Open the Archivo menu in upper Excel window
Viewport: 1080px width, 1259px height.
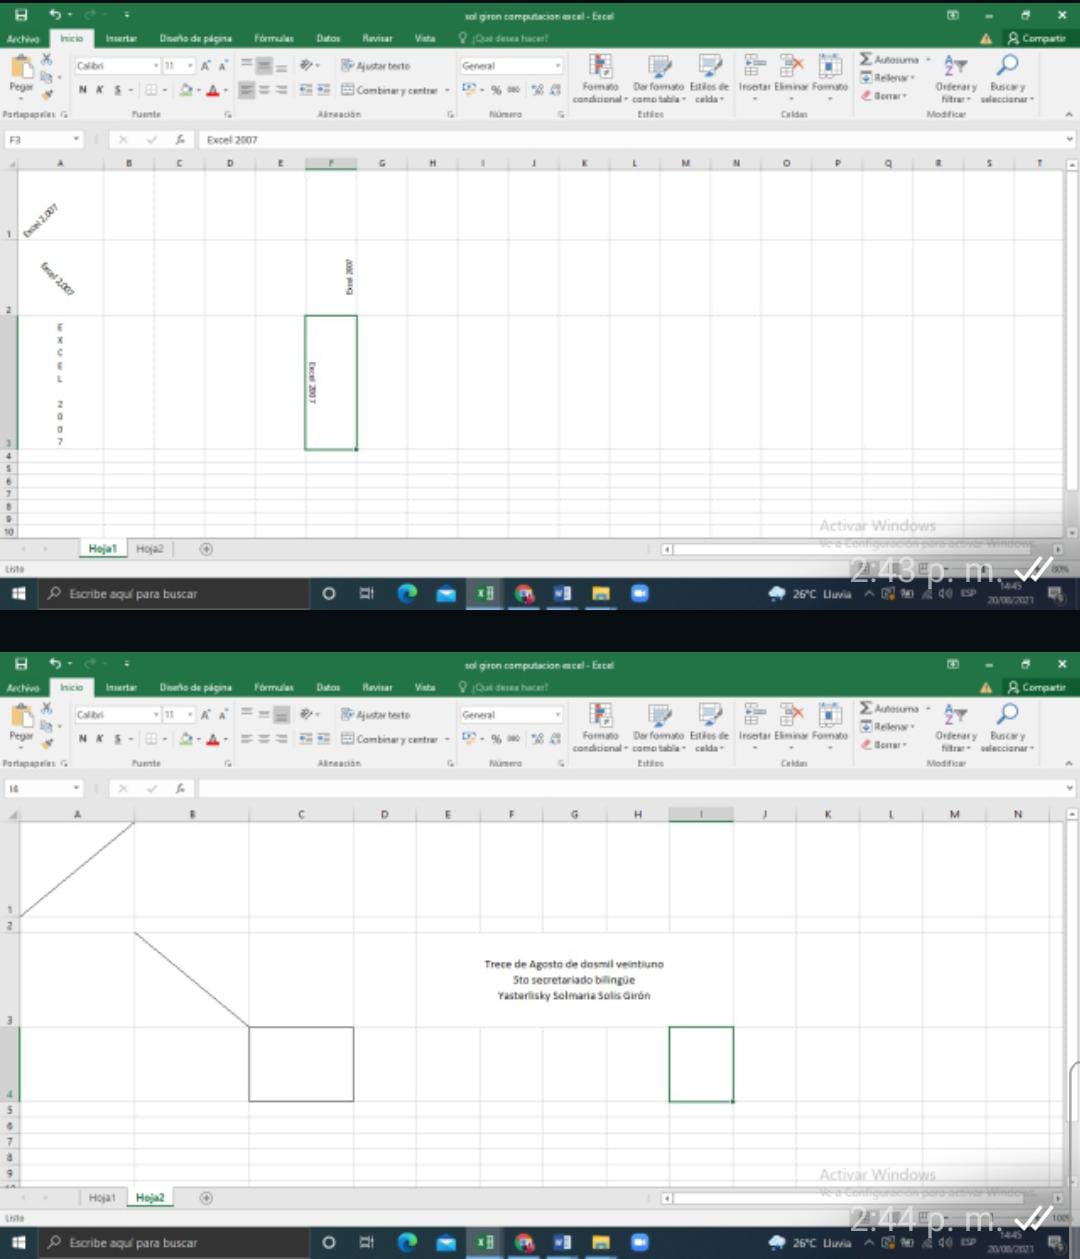[x=23, y=38]
